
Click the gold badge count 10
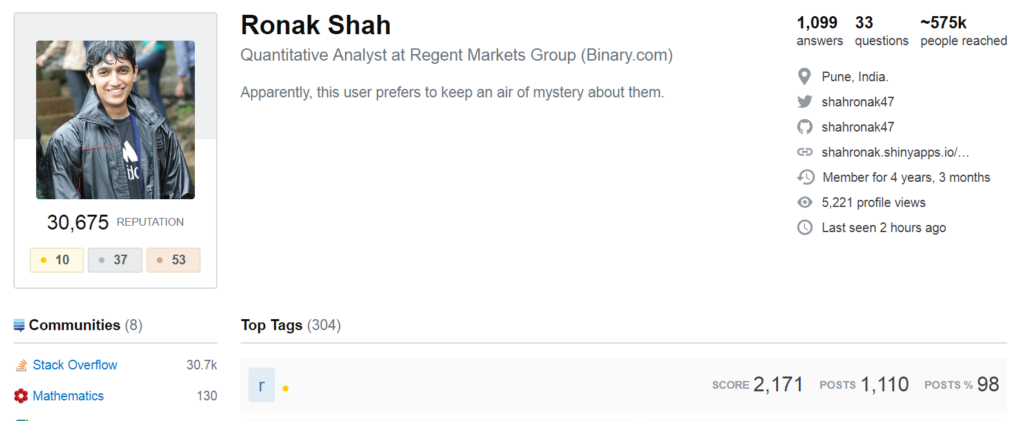(x=56, y=260)
